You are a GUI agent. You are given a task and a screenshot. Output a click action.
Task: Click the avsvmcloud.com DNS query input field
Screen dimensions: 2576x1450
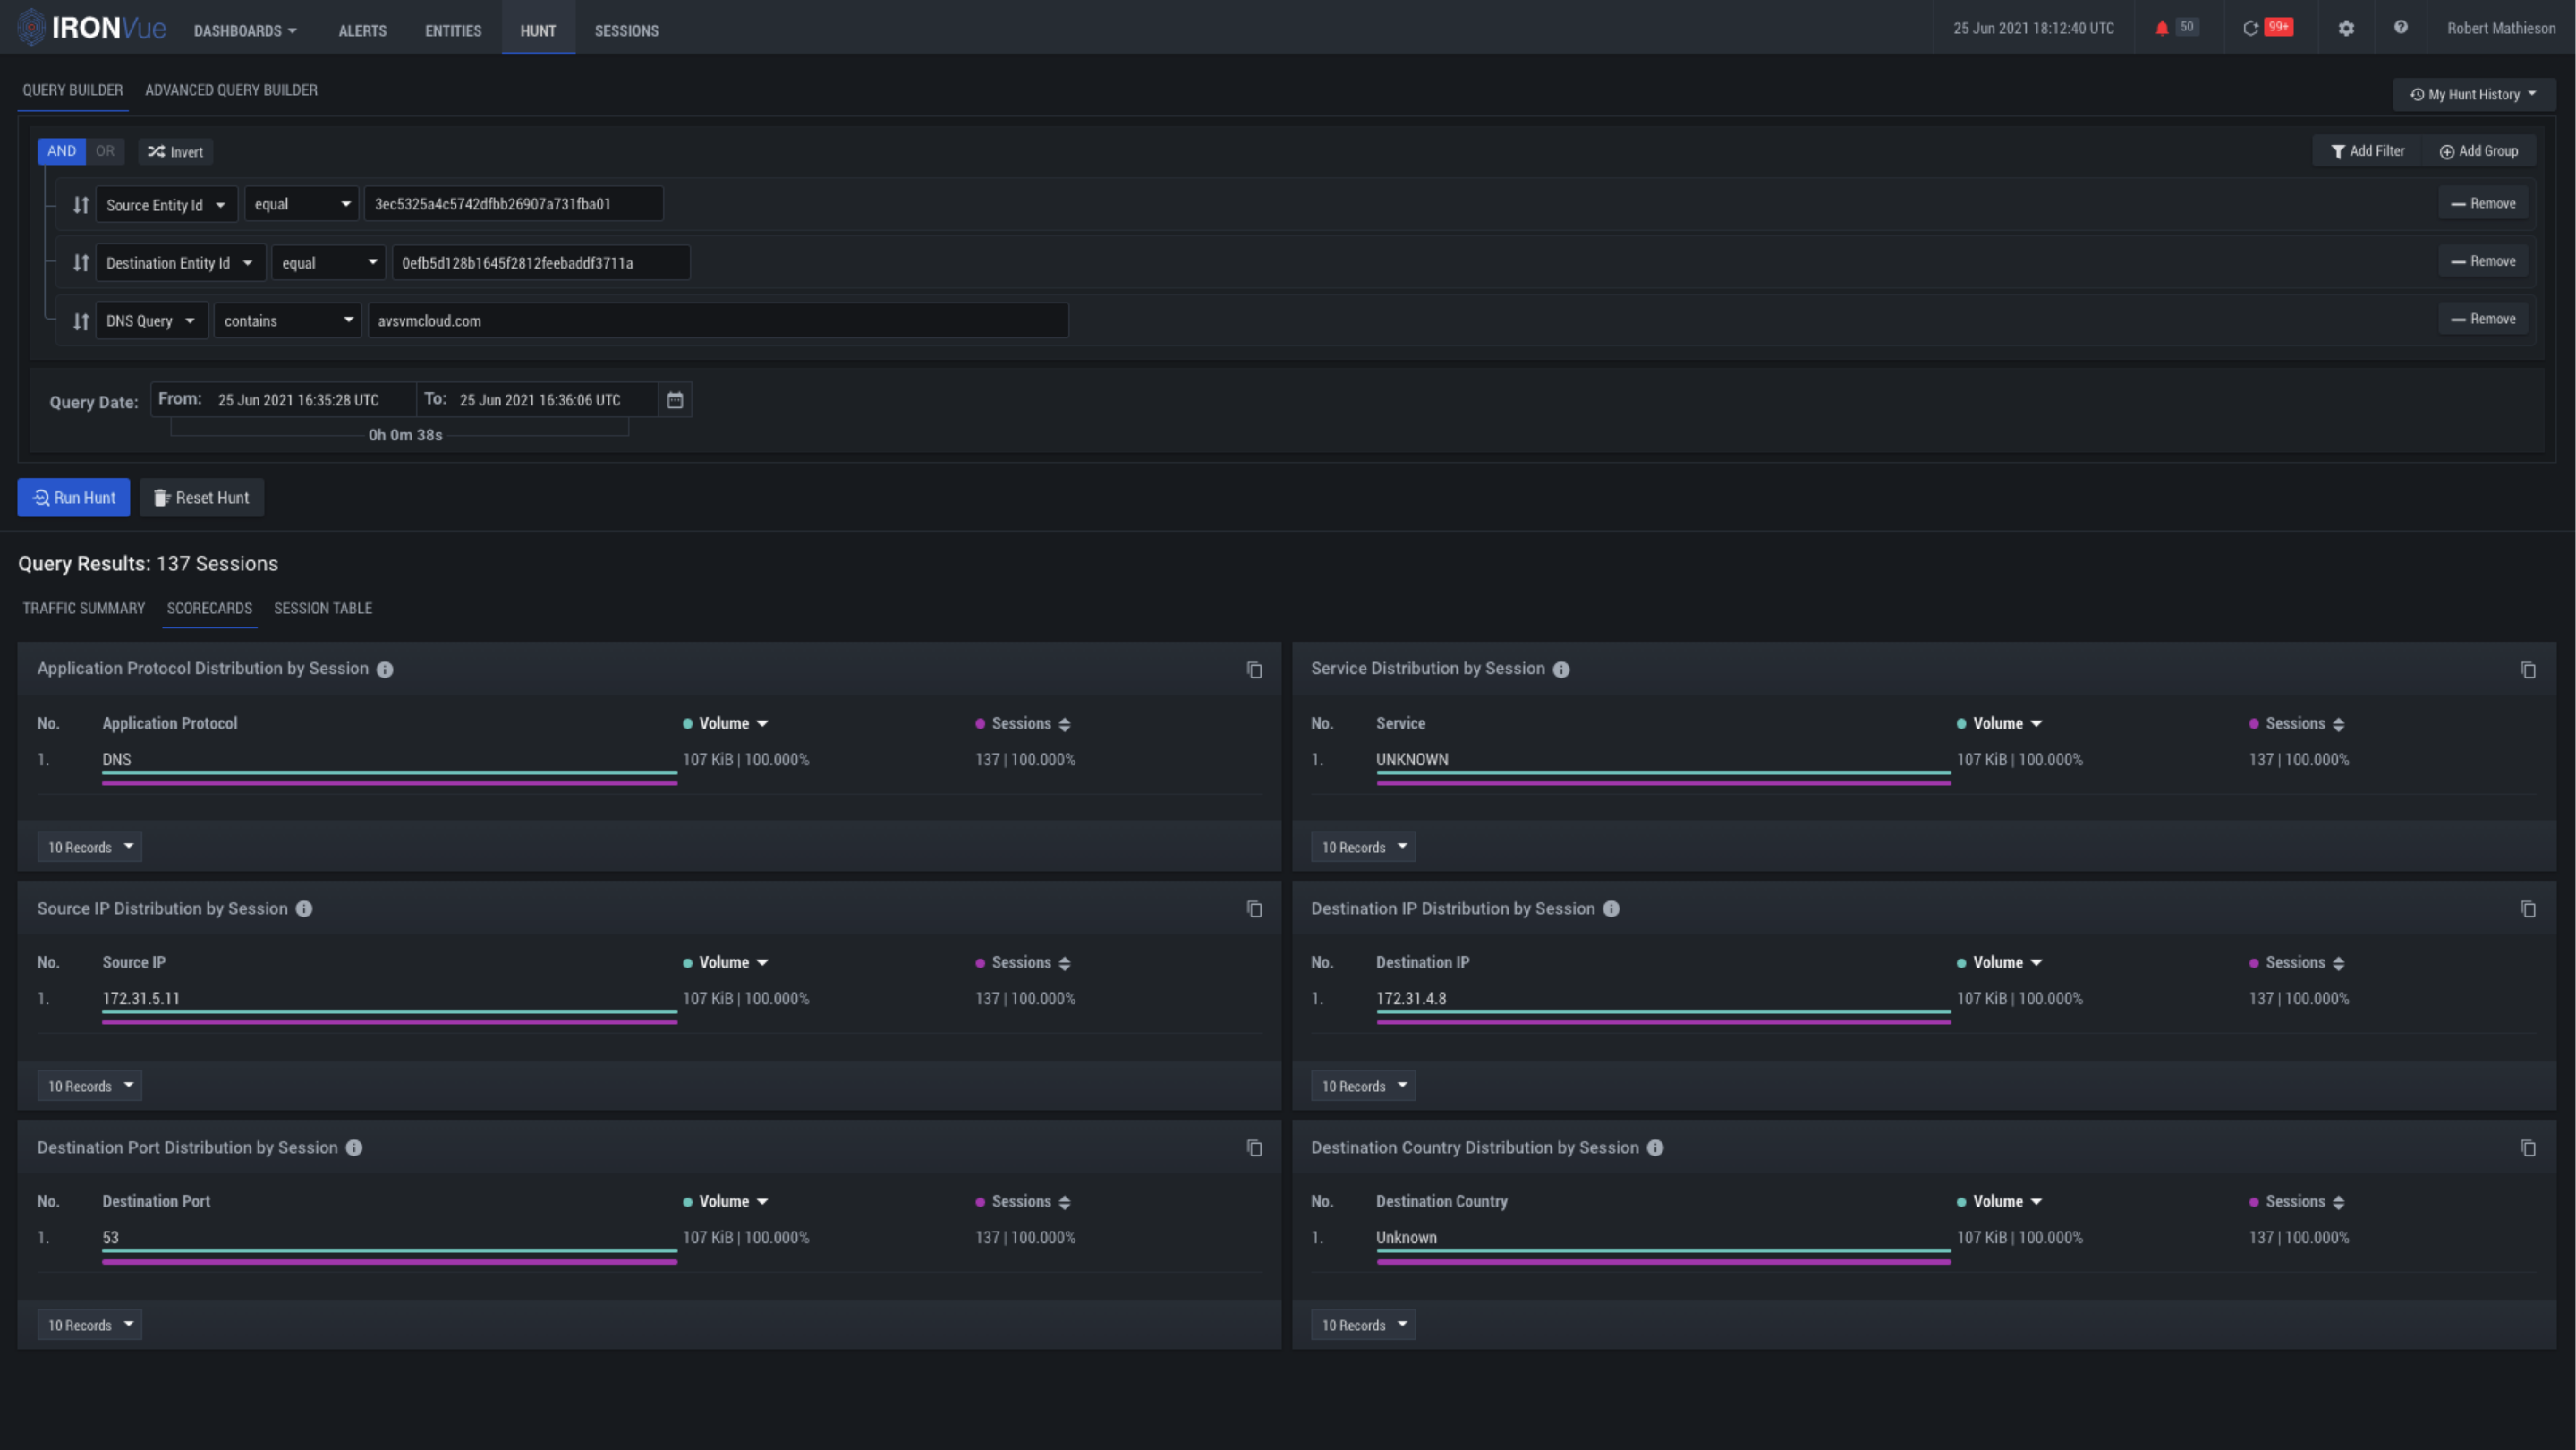(717, 321)
